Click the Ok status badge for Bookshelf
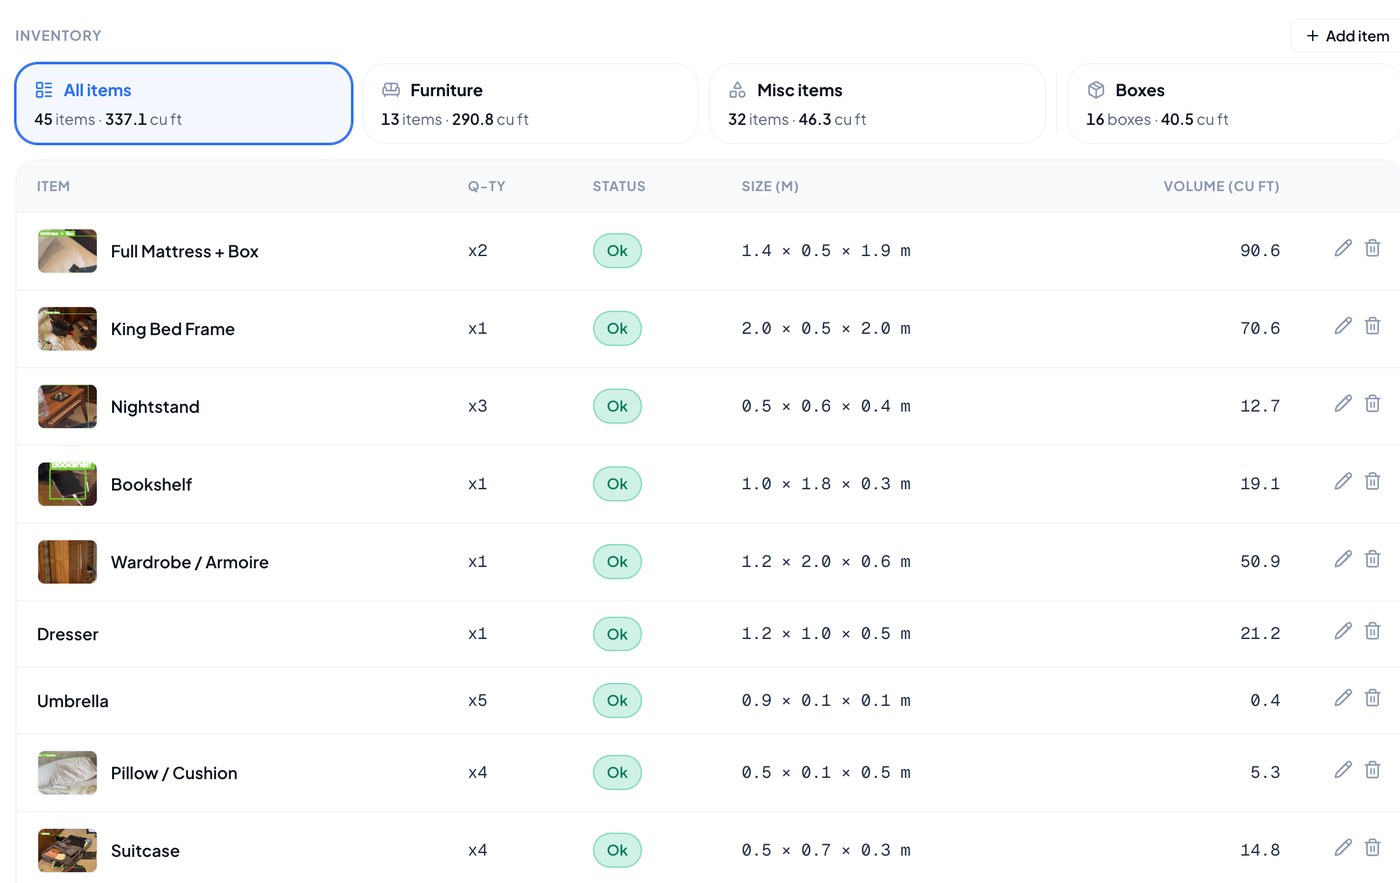Screen dimensions: 1400x883 (x=617, y=484)
